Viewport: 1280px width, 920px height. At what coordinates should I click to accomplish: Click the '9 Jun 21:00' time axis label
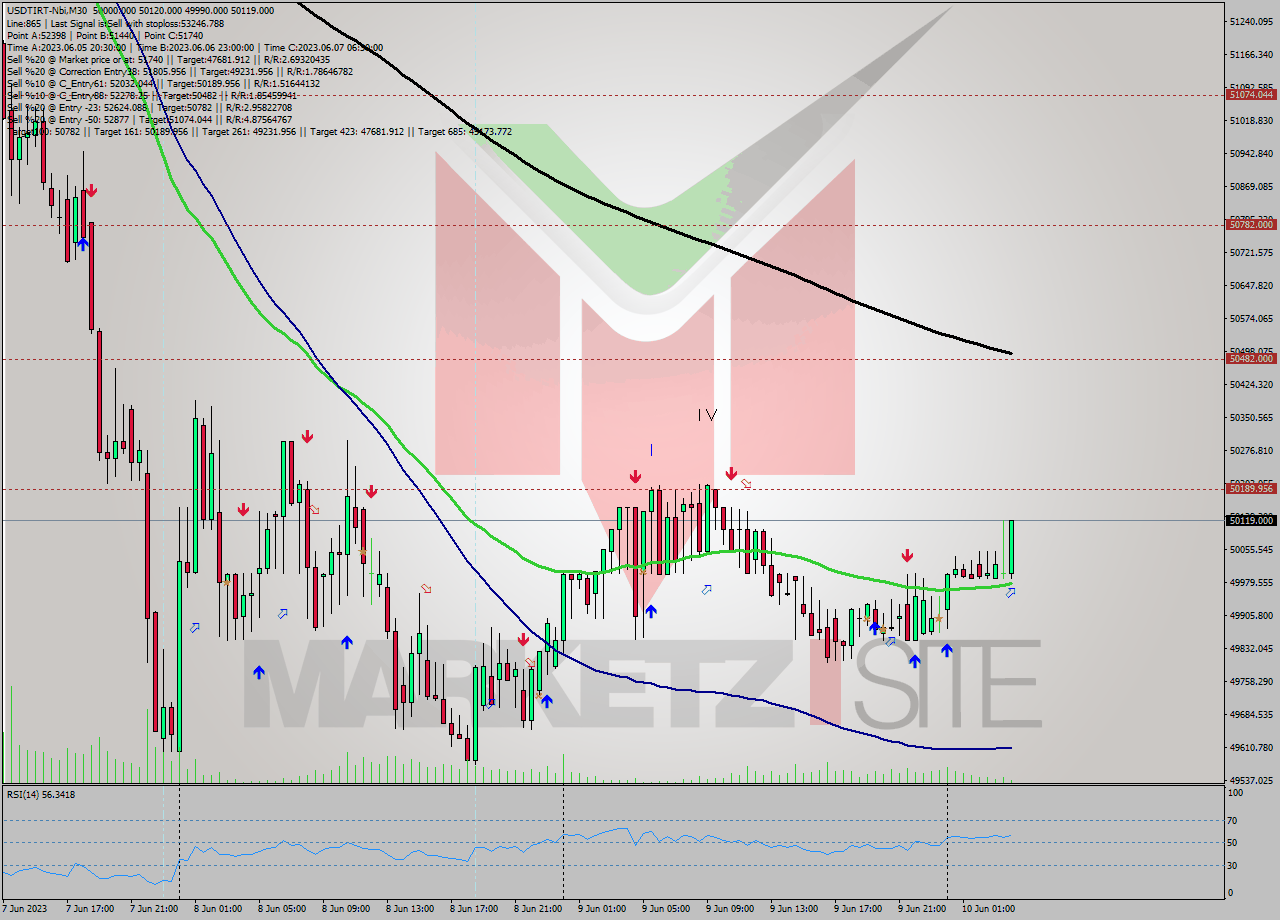click(x=921, y=909)
